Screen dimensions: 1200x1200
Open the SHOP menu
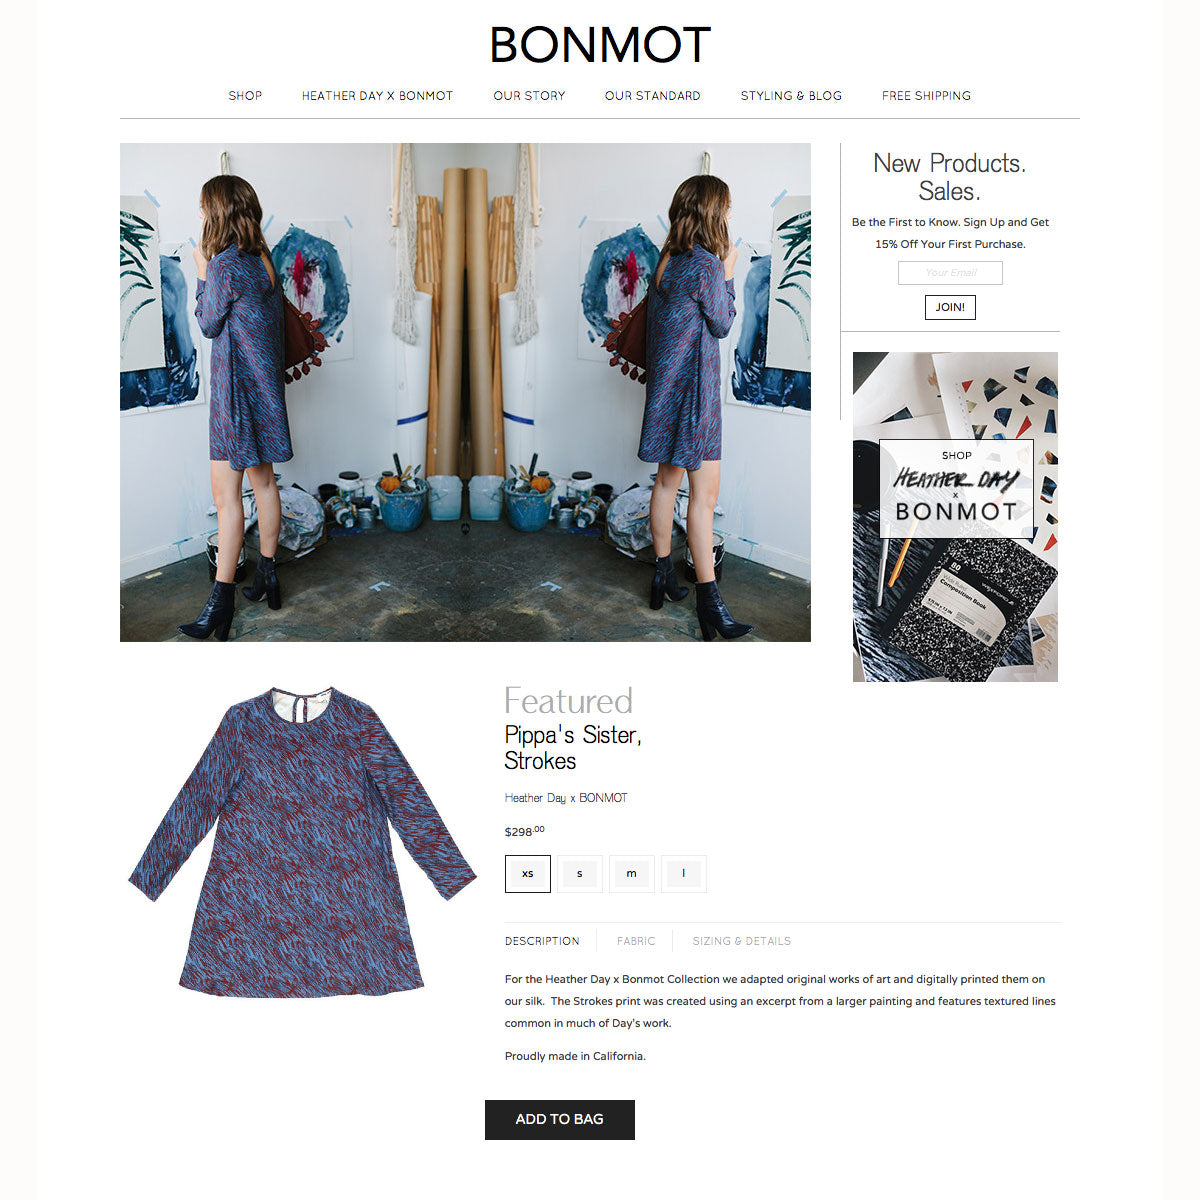coord(245,96)
